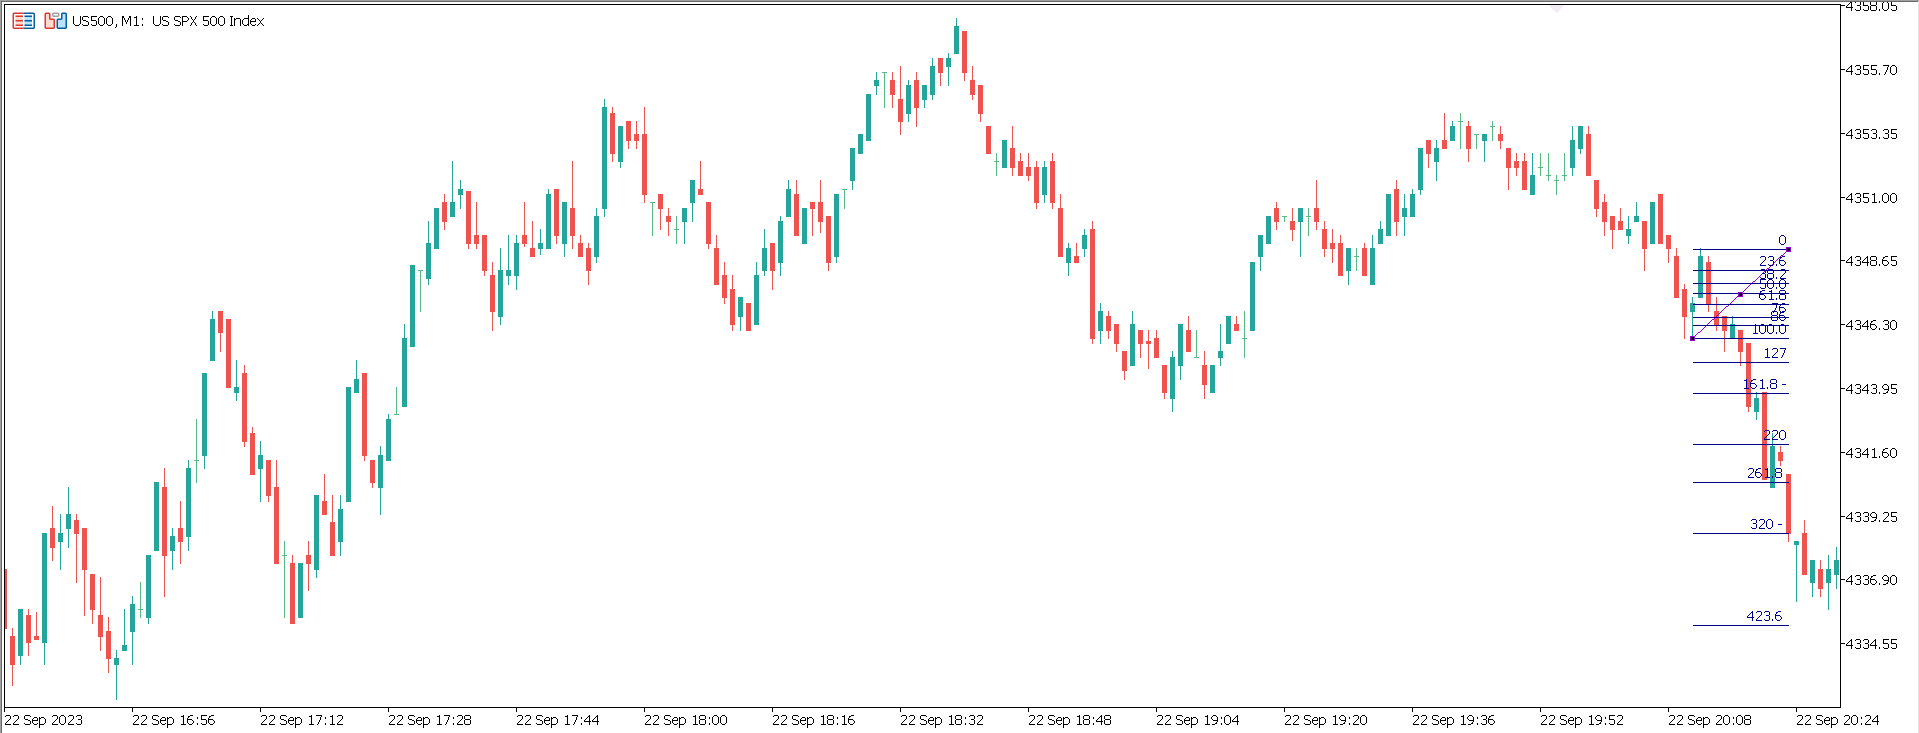The width and height of the screenshot is (1919, 733).
Task: Click the 4346.30 price on the price scale
Action: (x=1871, y=325)
